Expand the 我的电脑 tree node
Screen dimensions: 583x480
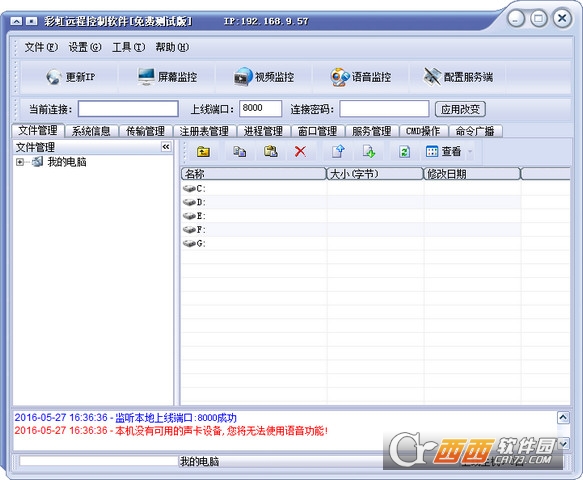click(20, 162)
